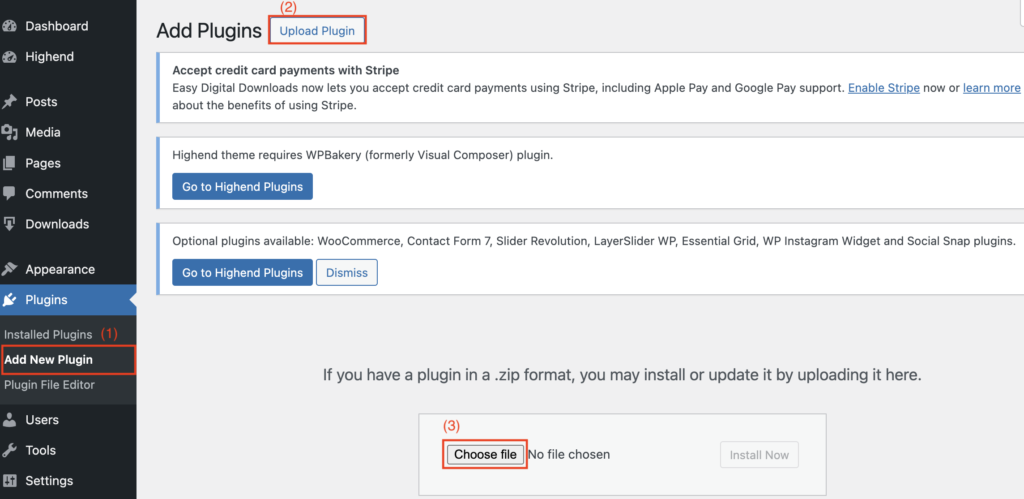Click the Tools wrench icon

9,450
